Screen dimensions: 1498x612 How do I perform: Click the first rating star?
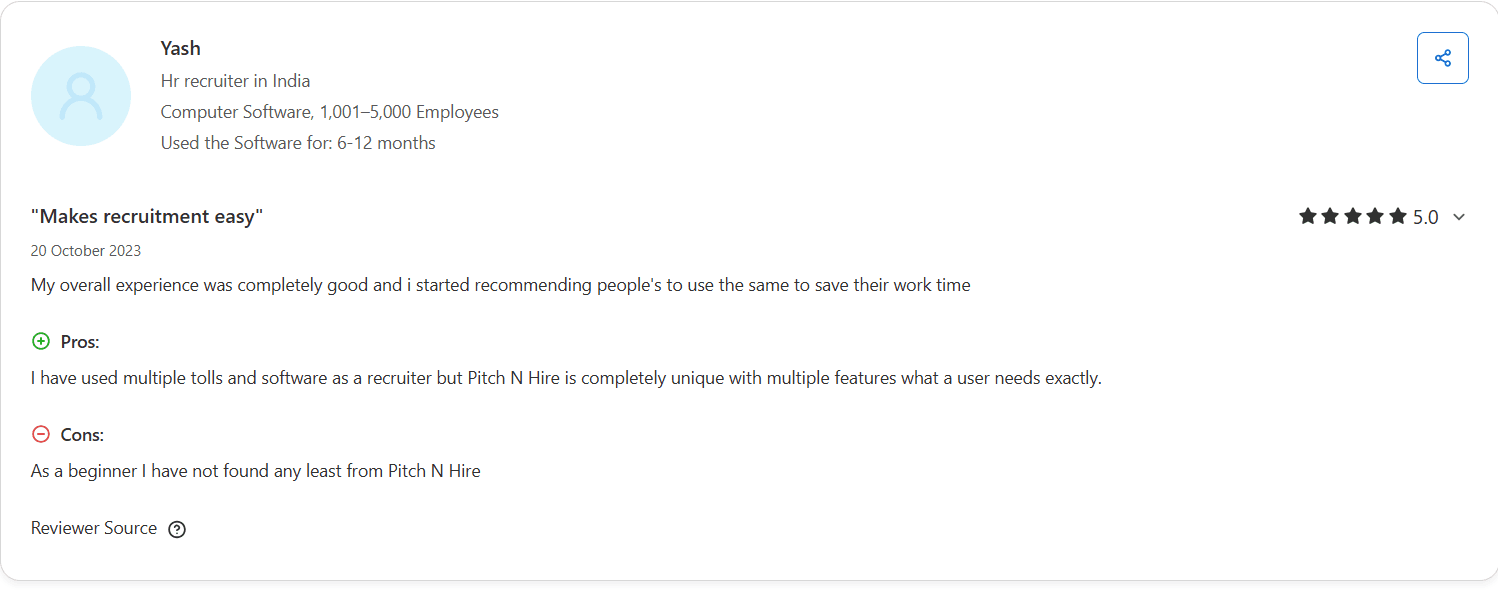coord(1309,215)
